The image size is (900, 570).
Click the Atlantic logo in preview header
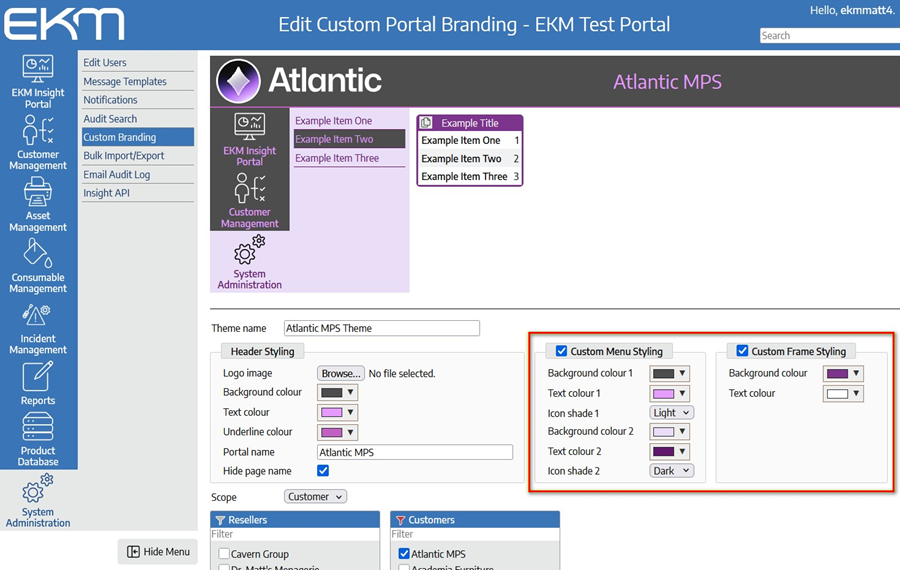click(x=299, y=80)
